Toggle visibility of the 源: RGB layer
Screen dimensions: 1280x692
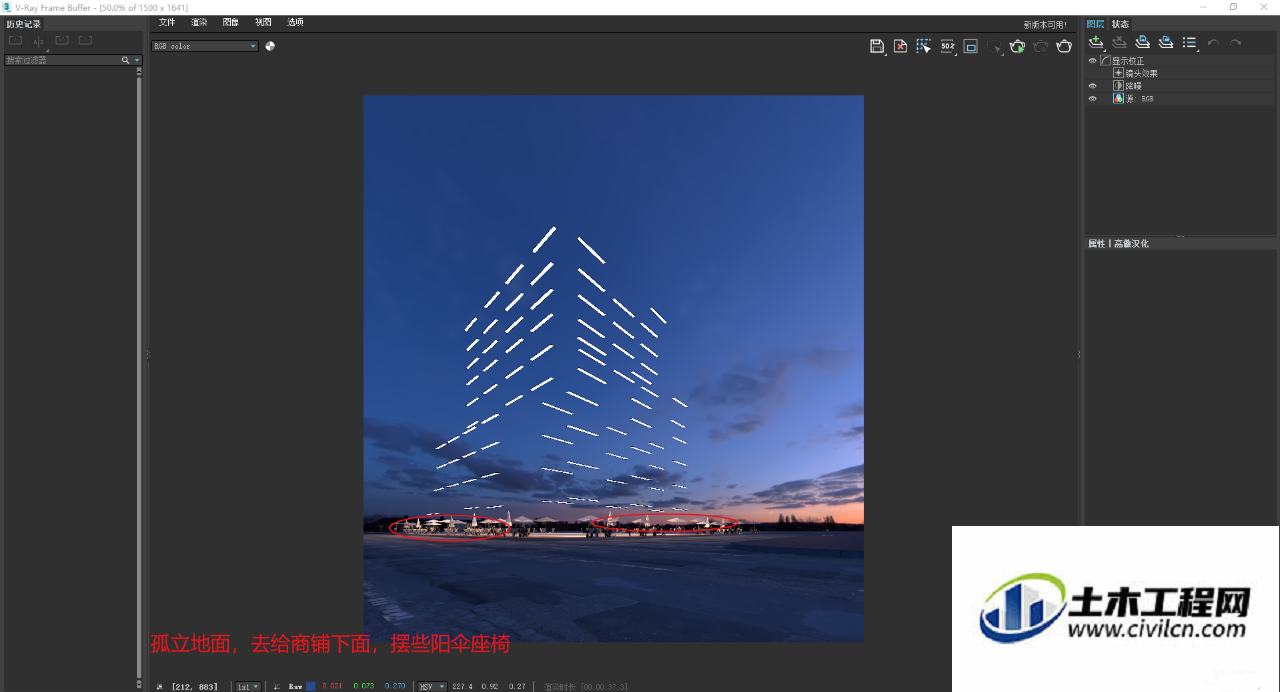[x=1092, y=99]
